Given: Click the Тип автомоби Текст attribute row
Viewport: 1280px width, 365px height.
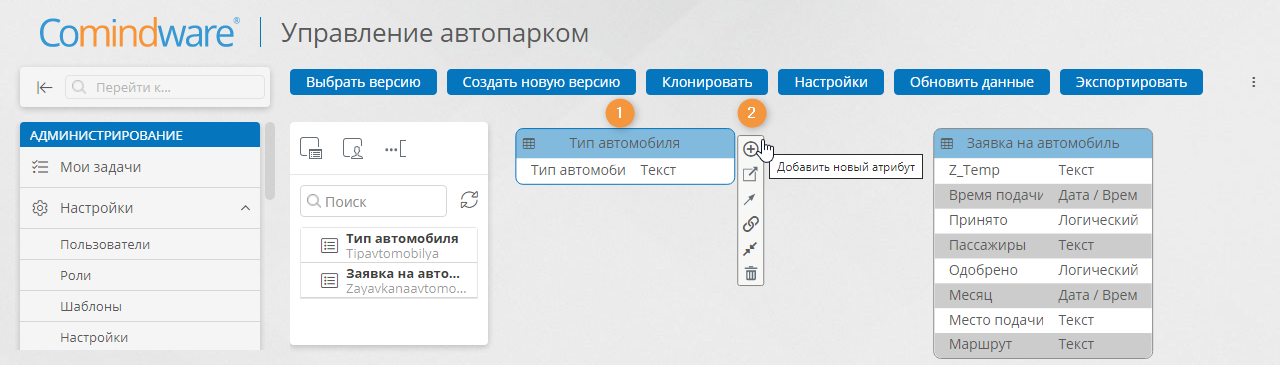Looking at the screenshot, I should coord(625,170).
